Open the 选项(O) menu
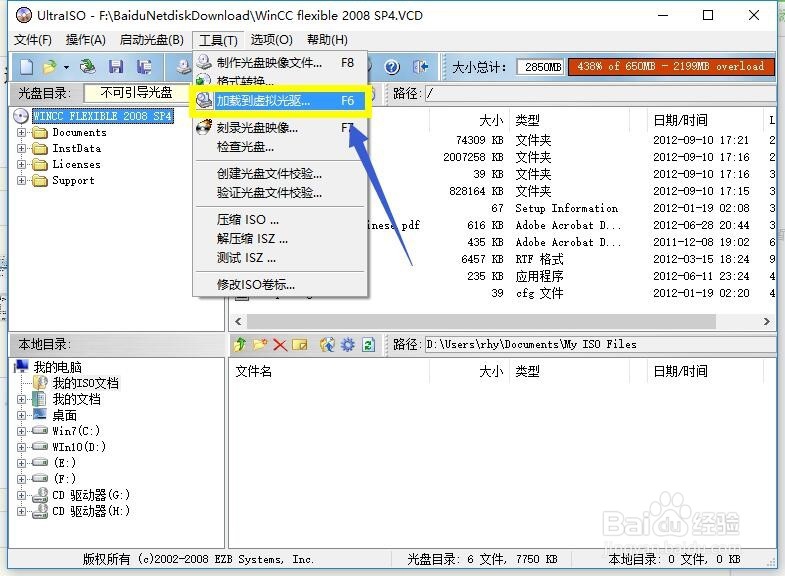785x576 pixels. (271, 40)
